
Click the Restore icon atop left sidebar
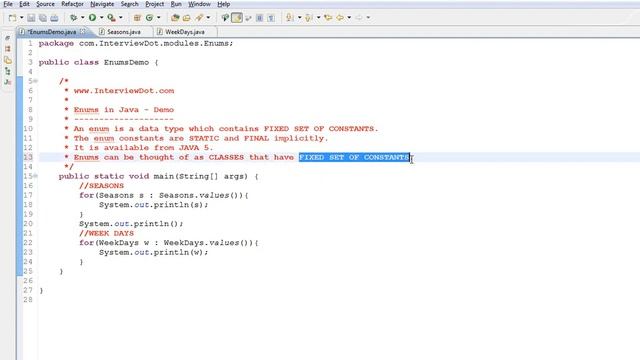coord(7,38)
